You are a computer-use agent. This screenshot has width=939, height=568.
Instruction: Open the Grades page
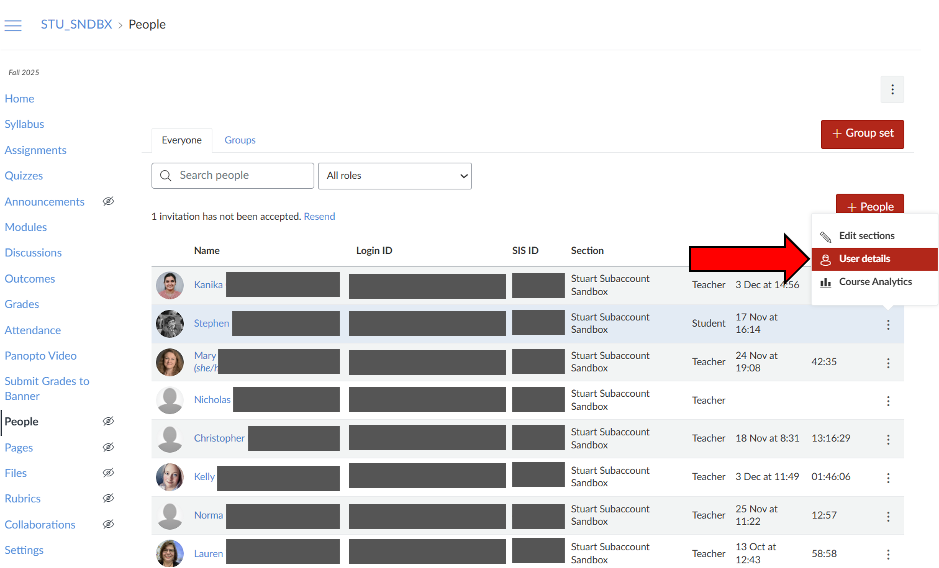(22, 304)
